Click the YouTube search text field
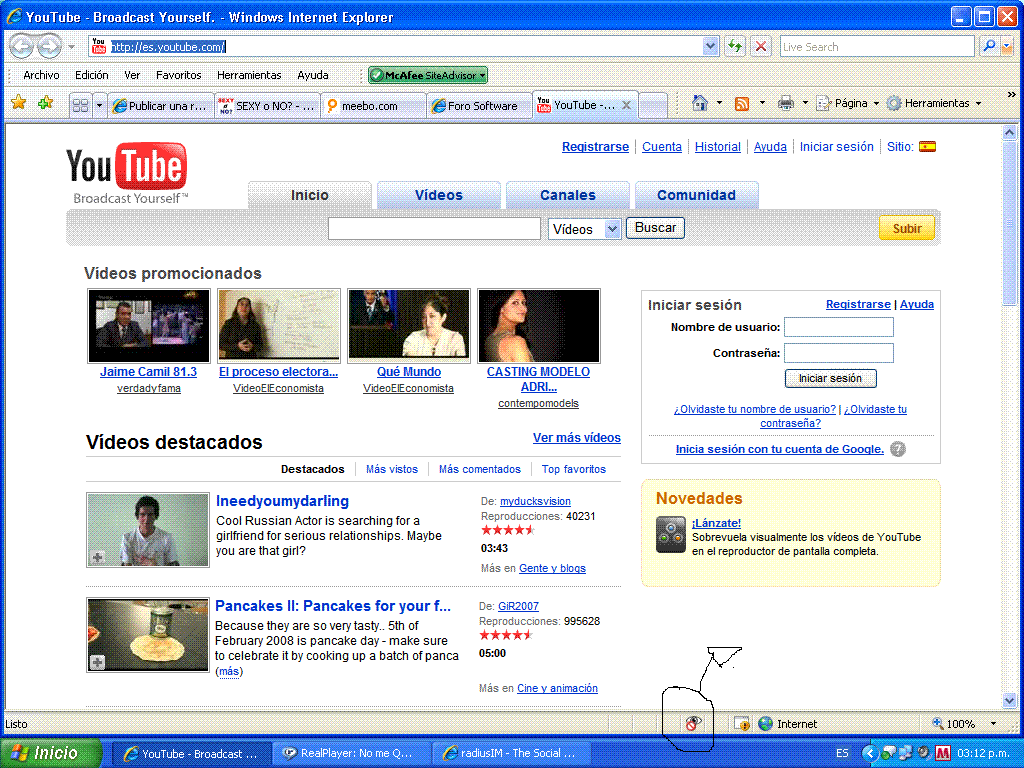Viewport: 1024px width, 768px height. coord(434,229)
